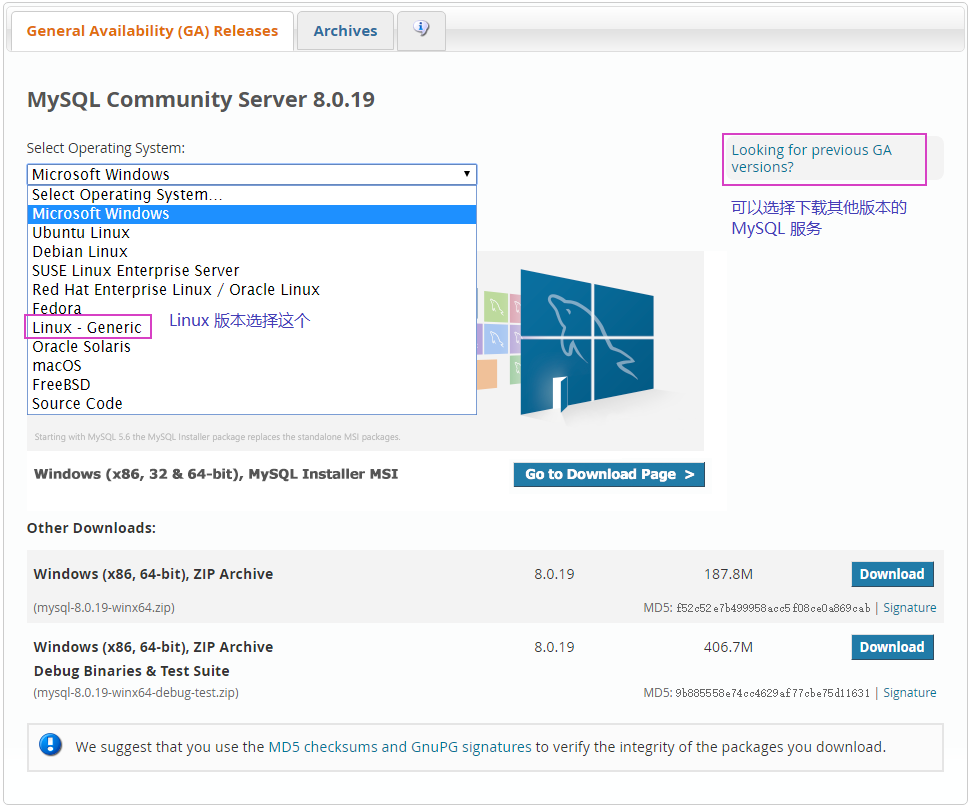Click file name (mysql-8.0.19-winx64.zip)

[104, 608]
